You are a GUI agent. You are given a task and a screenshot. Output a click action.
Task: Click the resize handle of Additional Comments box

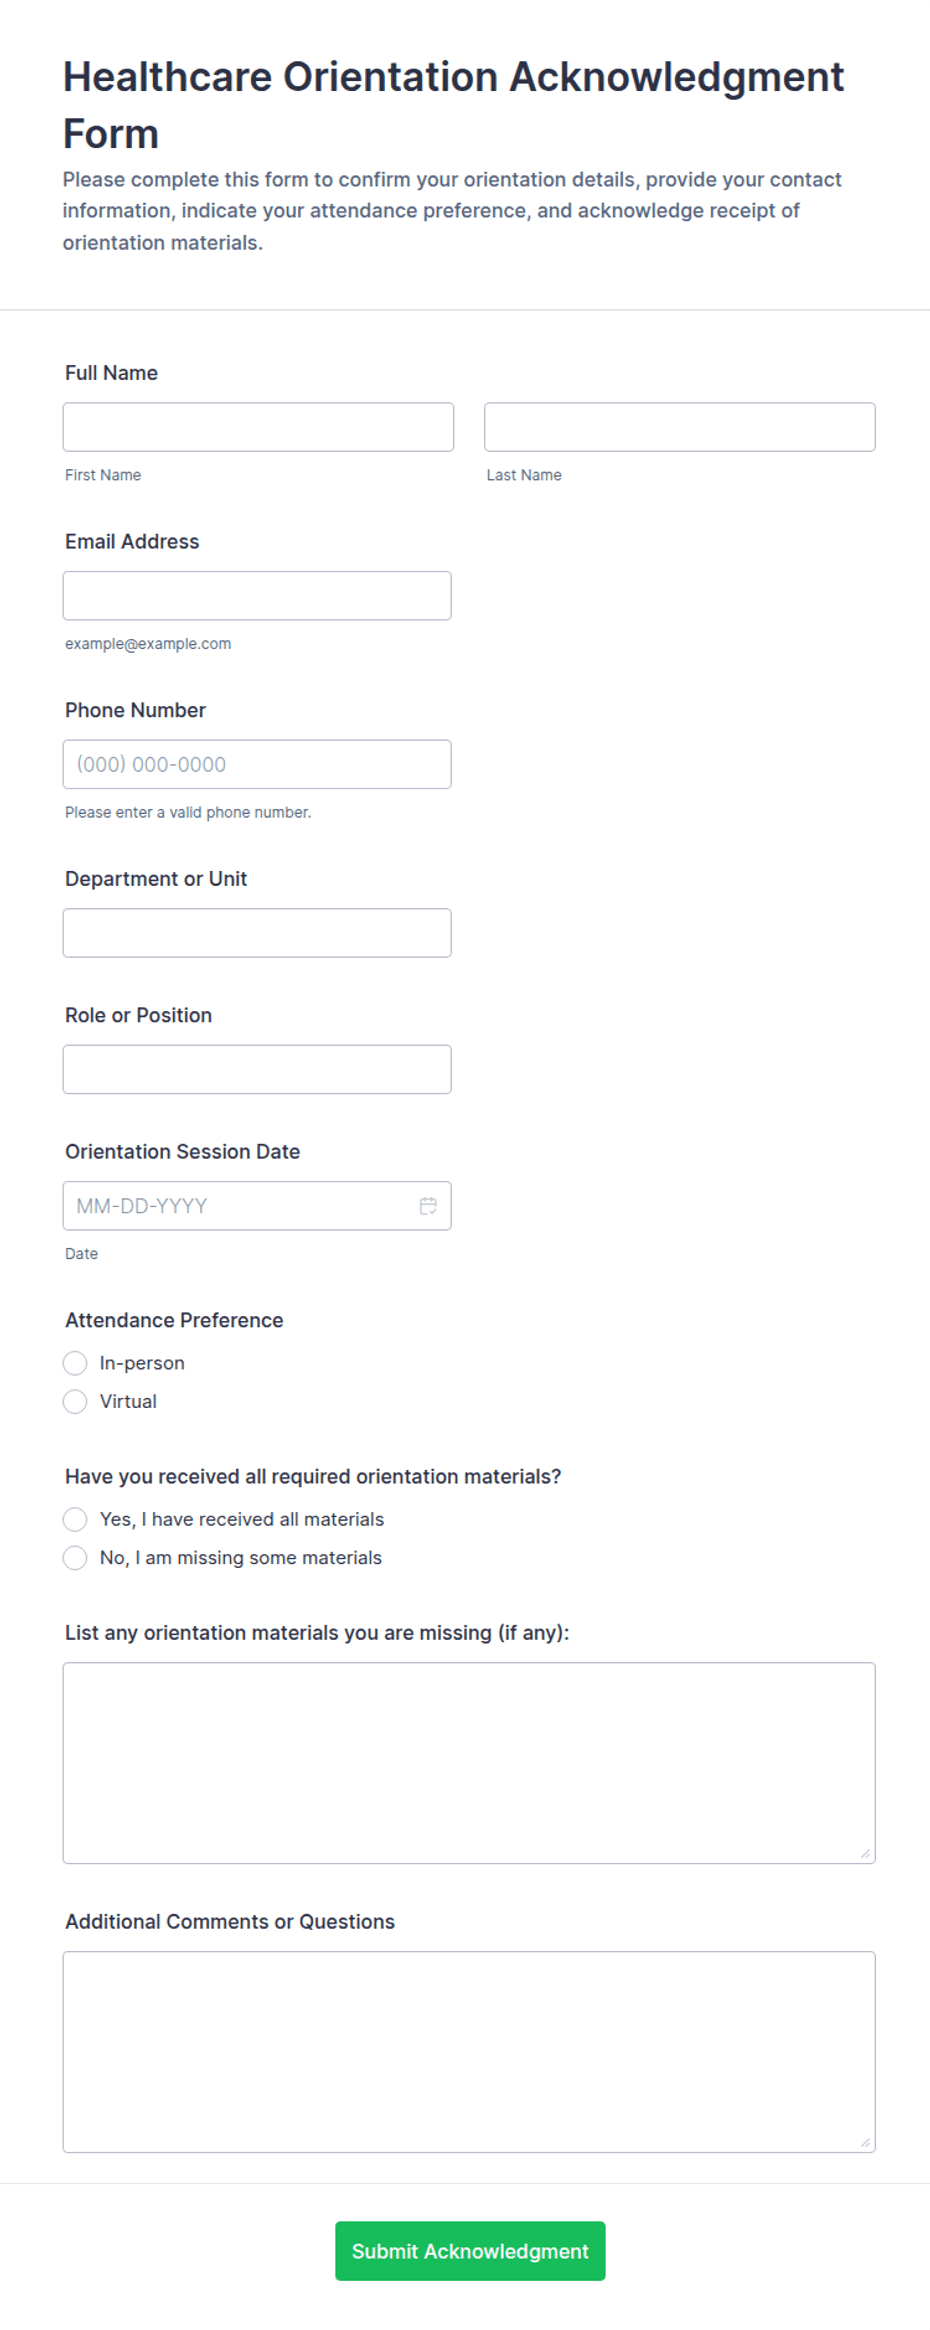(865, 2142)
